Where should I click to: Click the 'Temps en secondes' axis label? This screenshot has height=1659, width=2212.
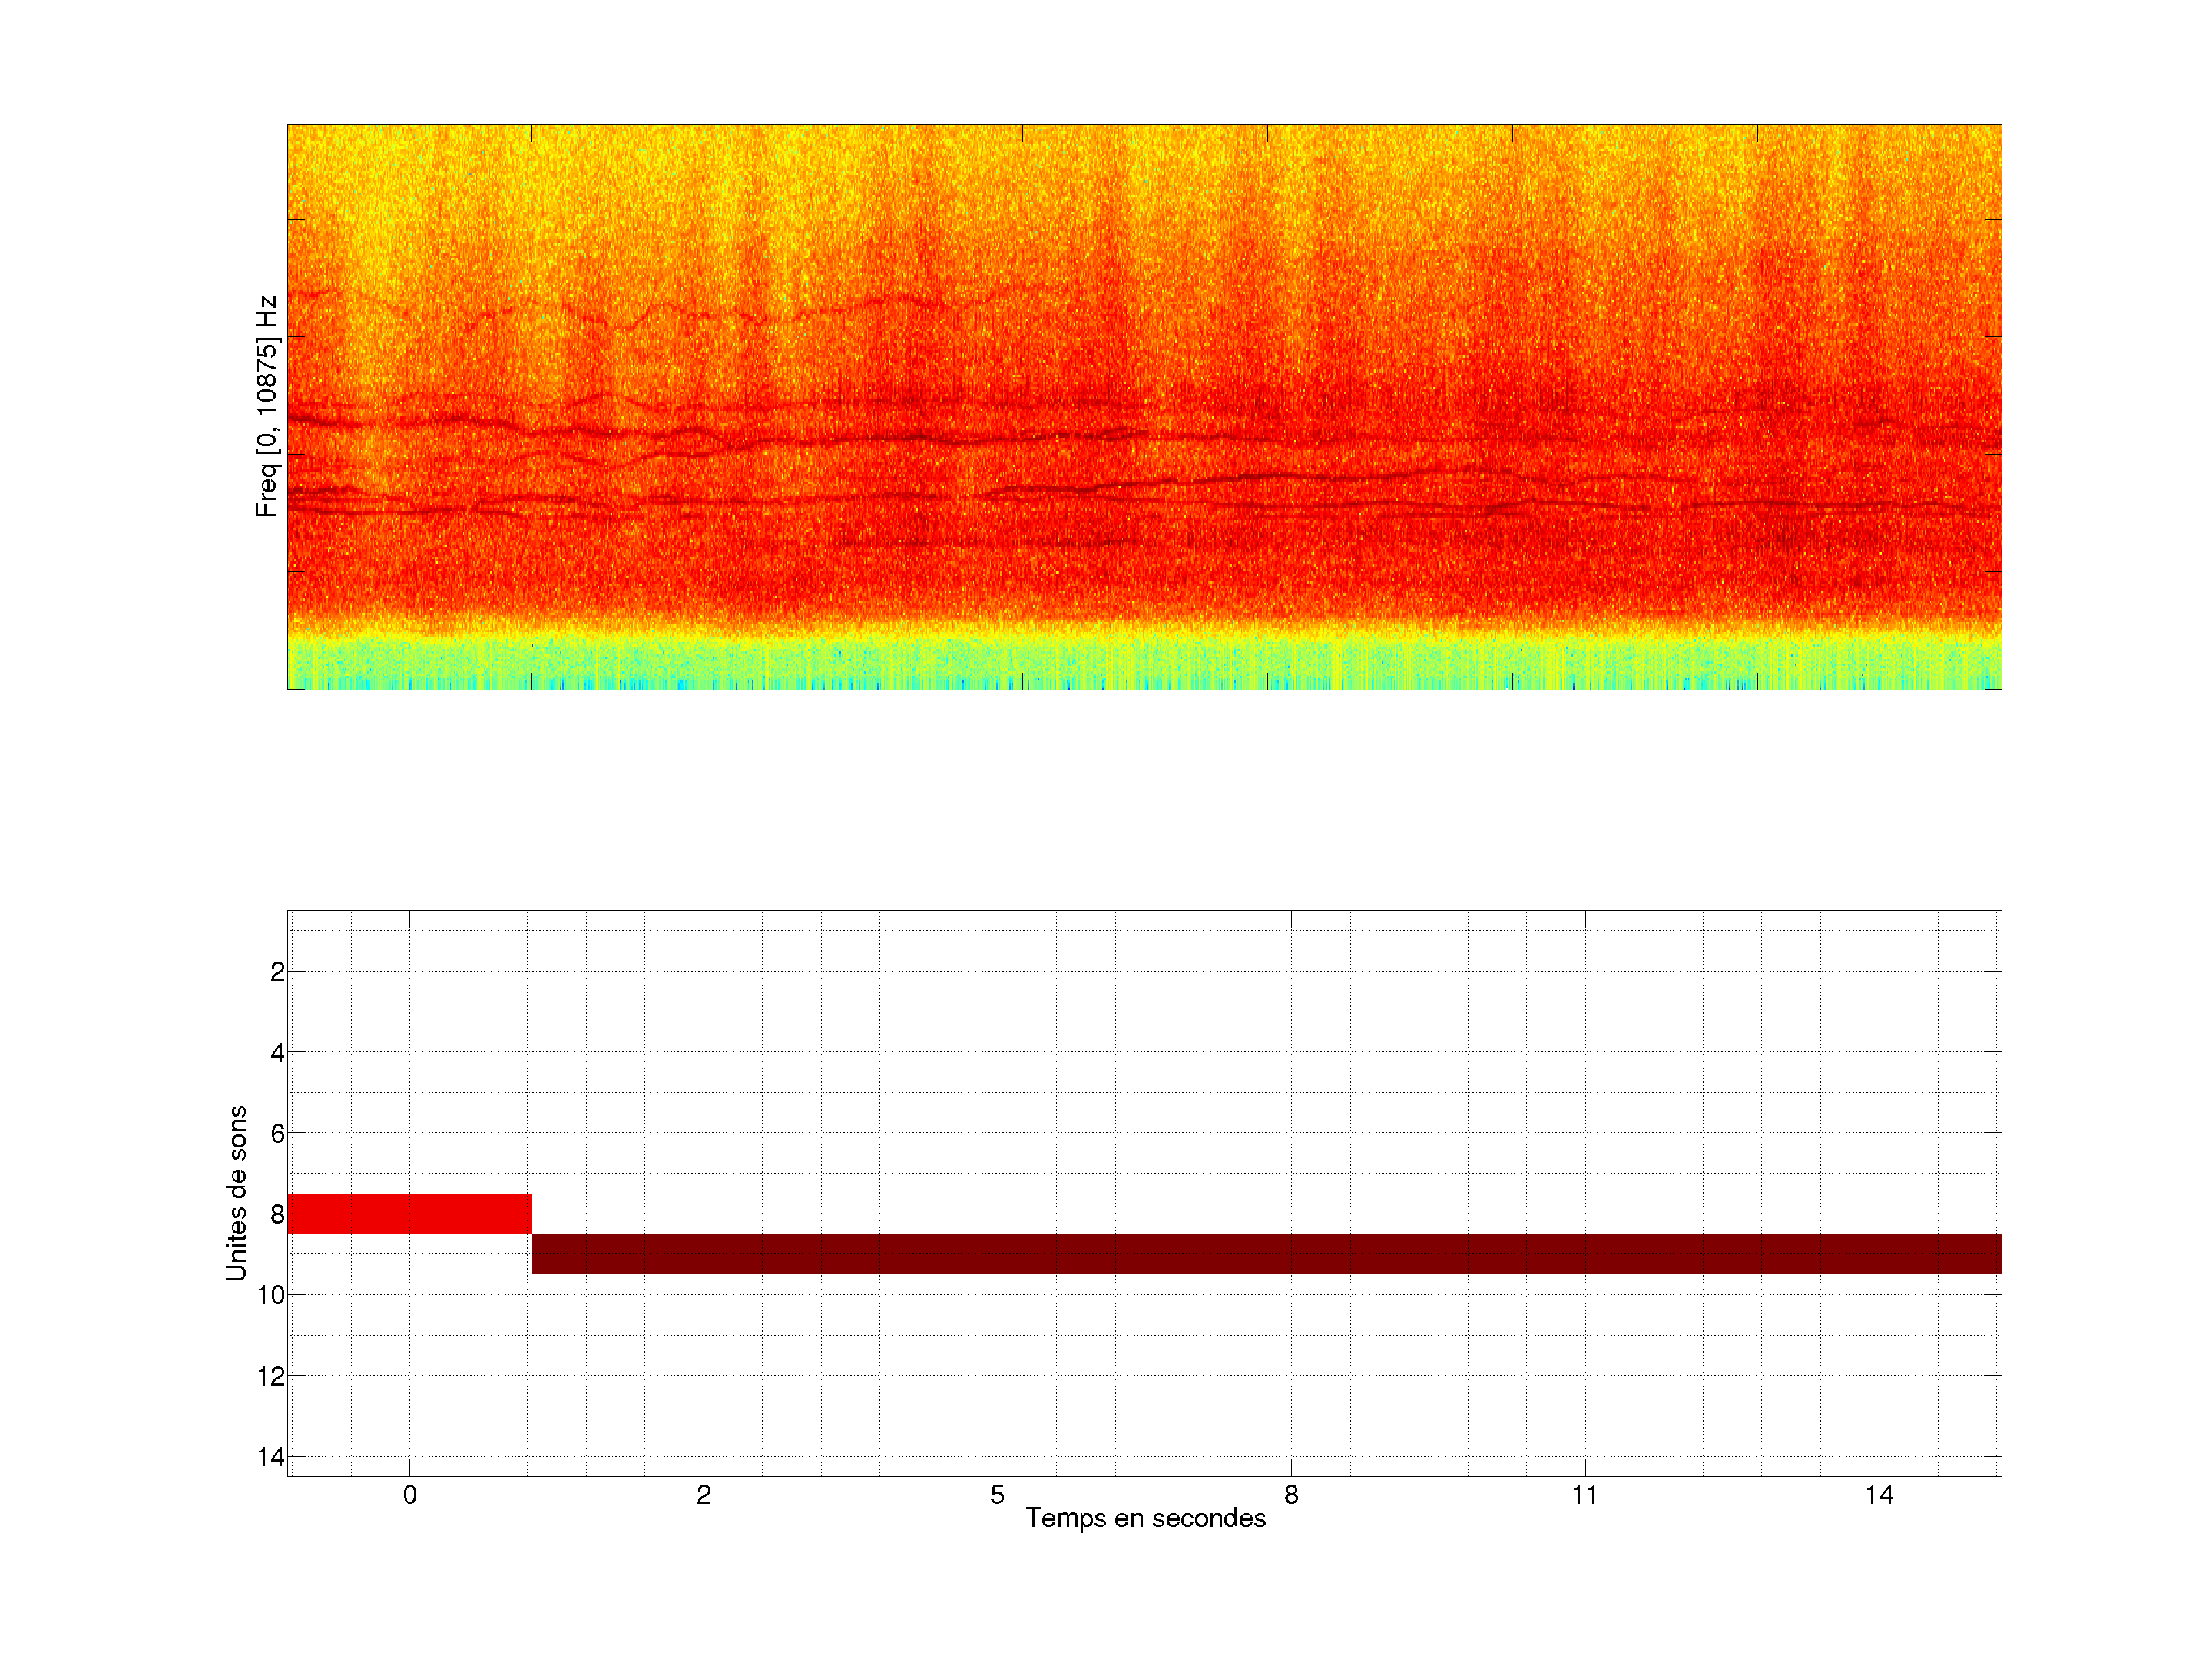pyautogui.click(x=1145, y=1518)
